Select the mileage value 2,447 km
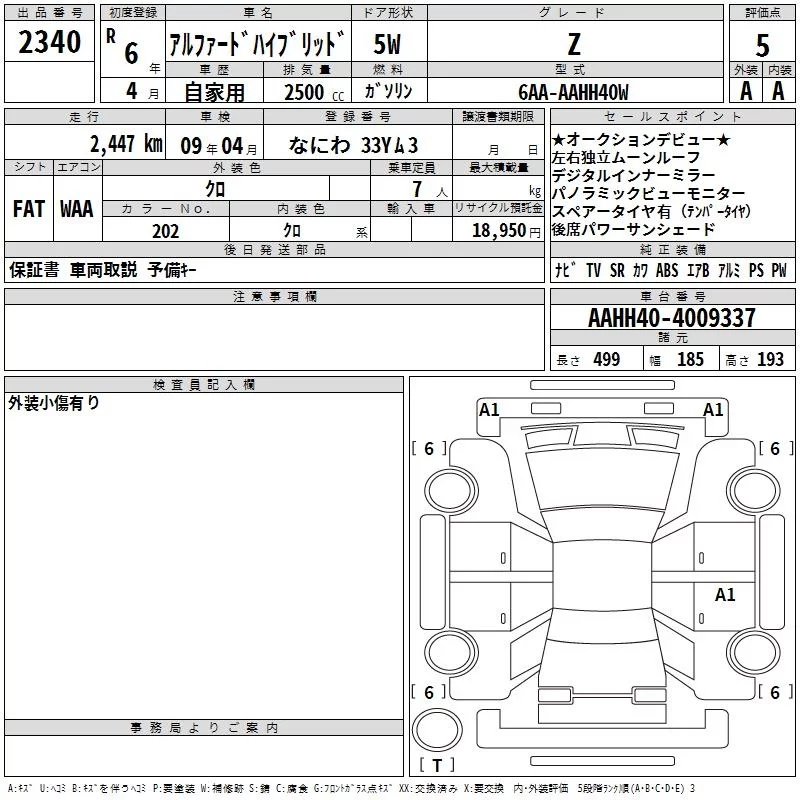 tap(125, 144)
